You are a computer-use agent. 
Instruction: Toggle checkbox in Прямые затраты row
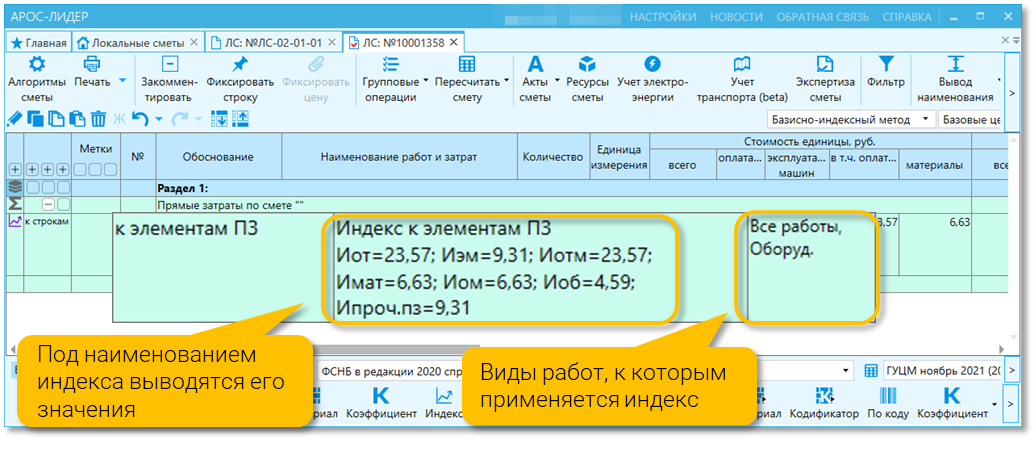(x=63, y=205)
